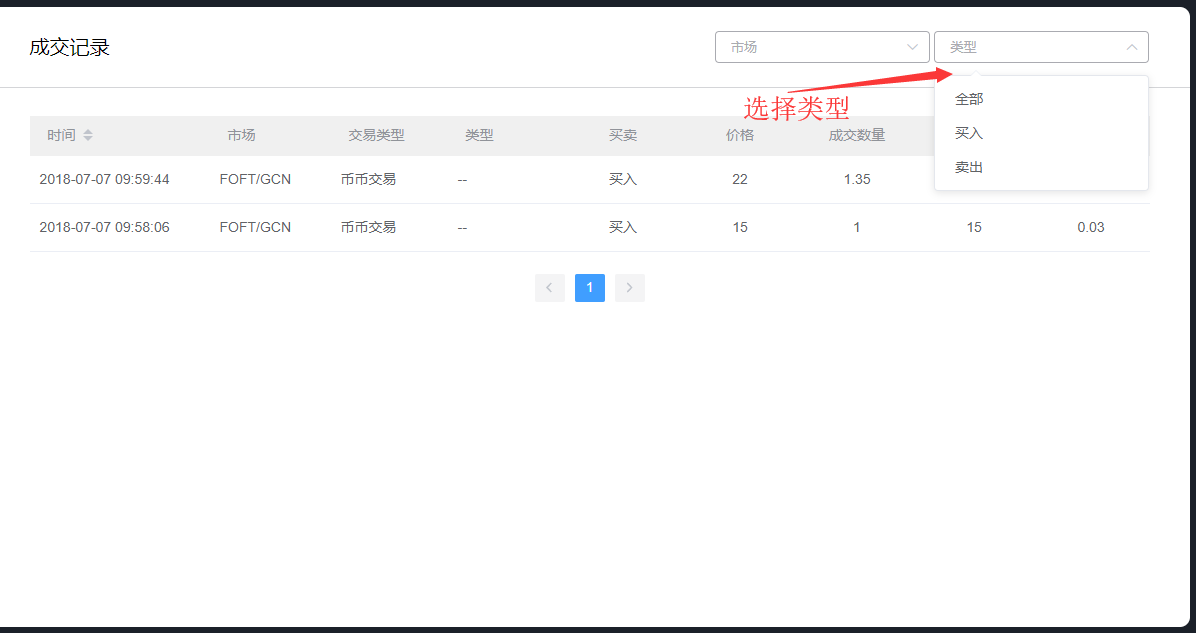Choose 买入 option in the dropdown

pos(969,133)
